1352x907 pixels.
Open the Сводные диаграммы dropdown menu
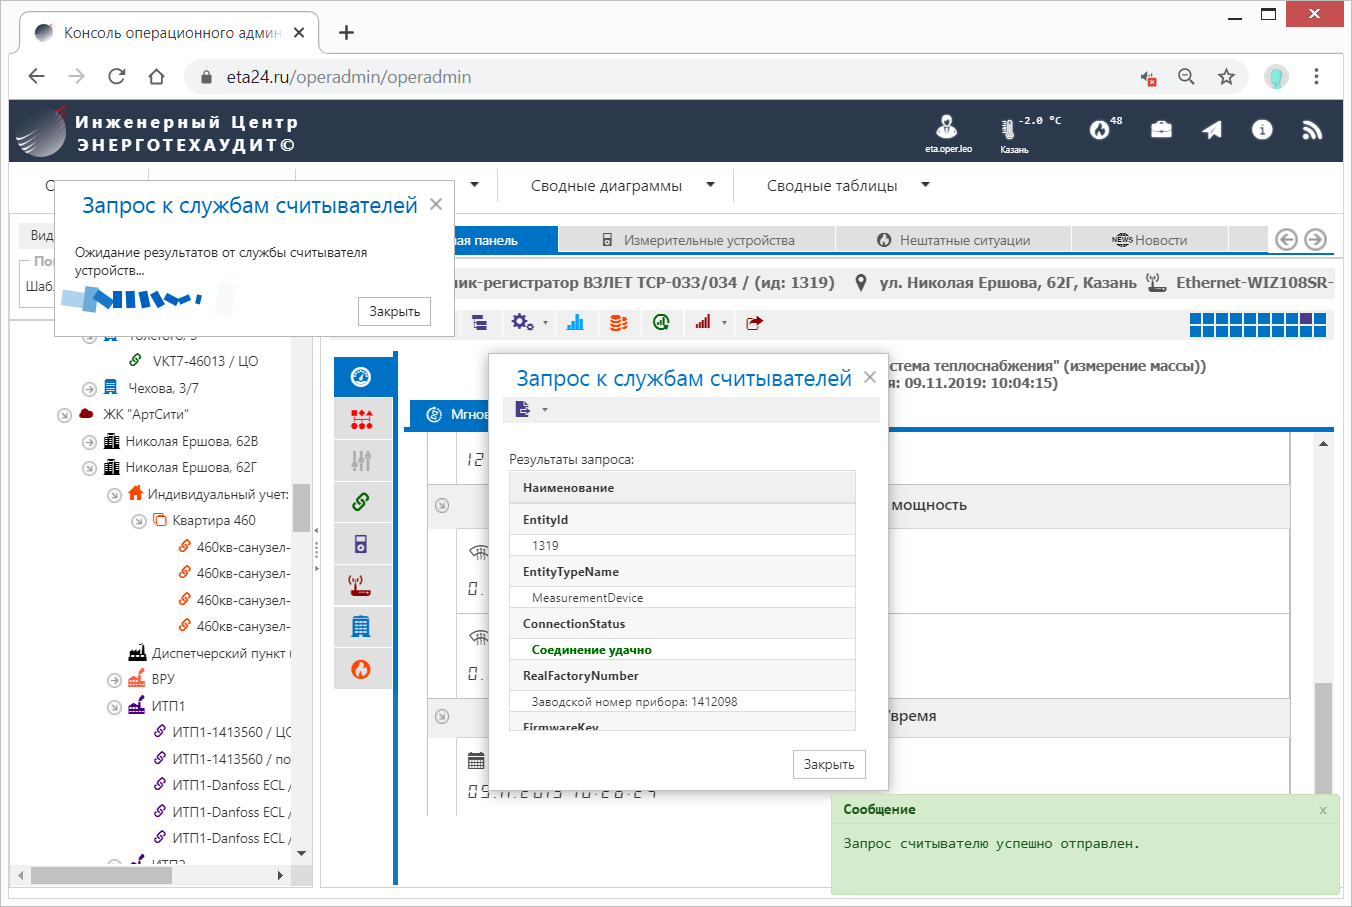pos(622,186)
